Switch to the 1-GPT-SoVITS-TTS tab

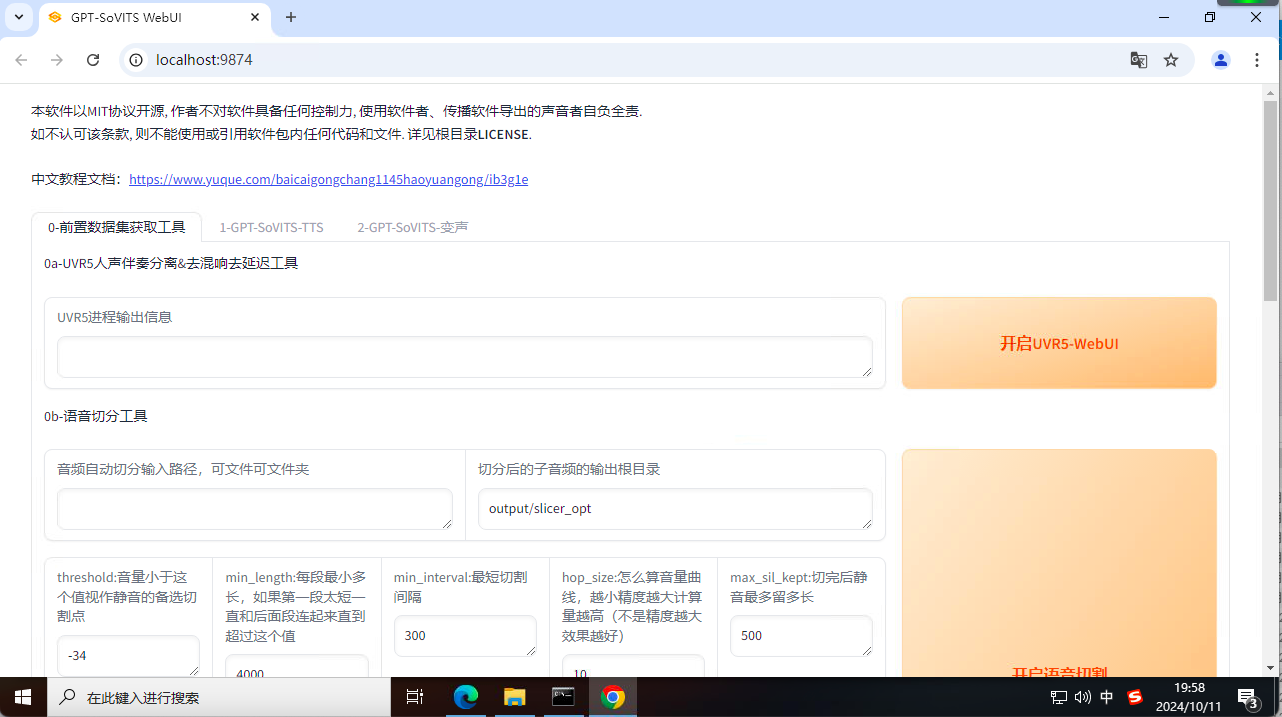click(271, 227)
